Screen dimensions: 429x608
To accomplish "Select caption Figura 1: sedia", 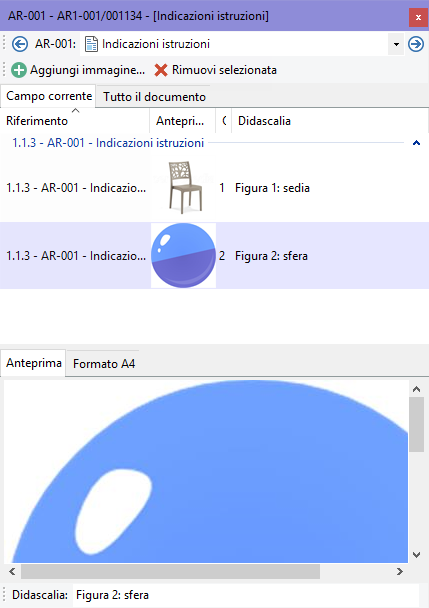I will tap(272, 188).
